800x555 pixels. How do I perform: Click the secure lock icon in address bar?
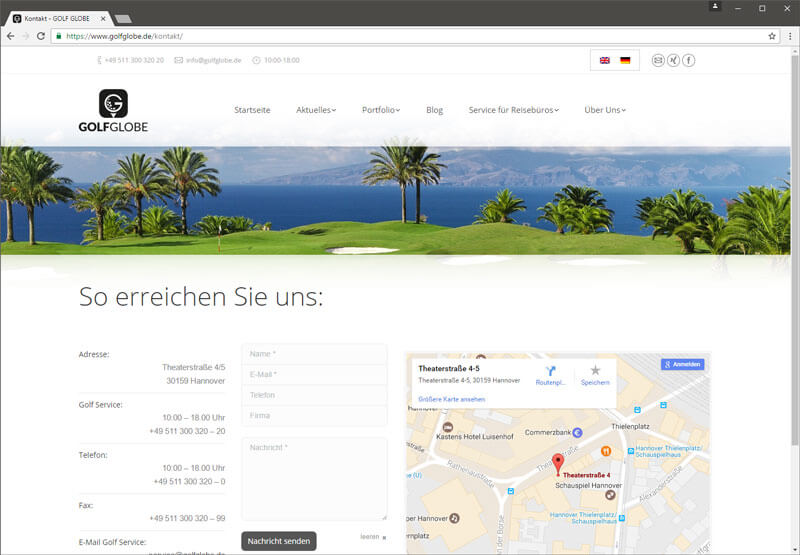click(x=59, y=36)
